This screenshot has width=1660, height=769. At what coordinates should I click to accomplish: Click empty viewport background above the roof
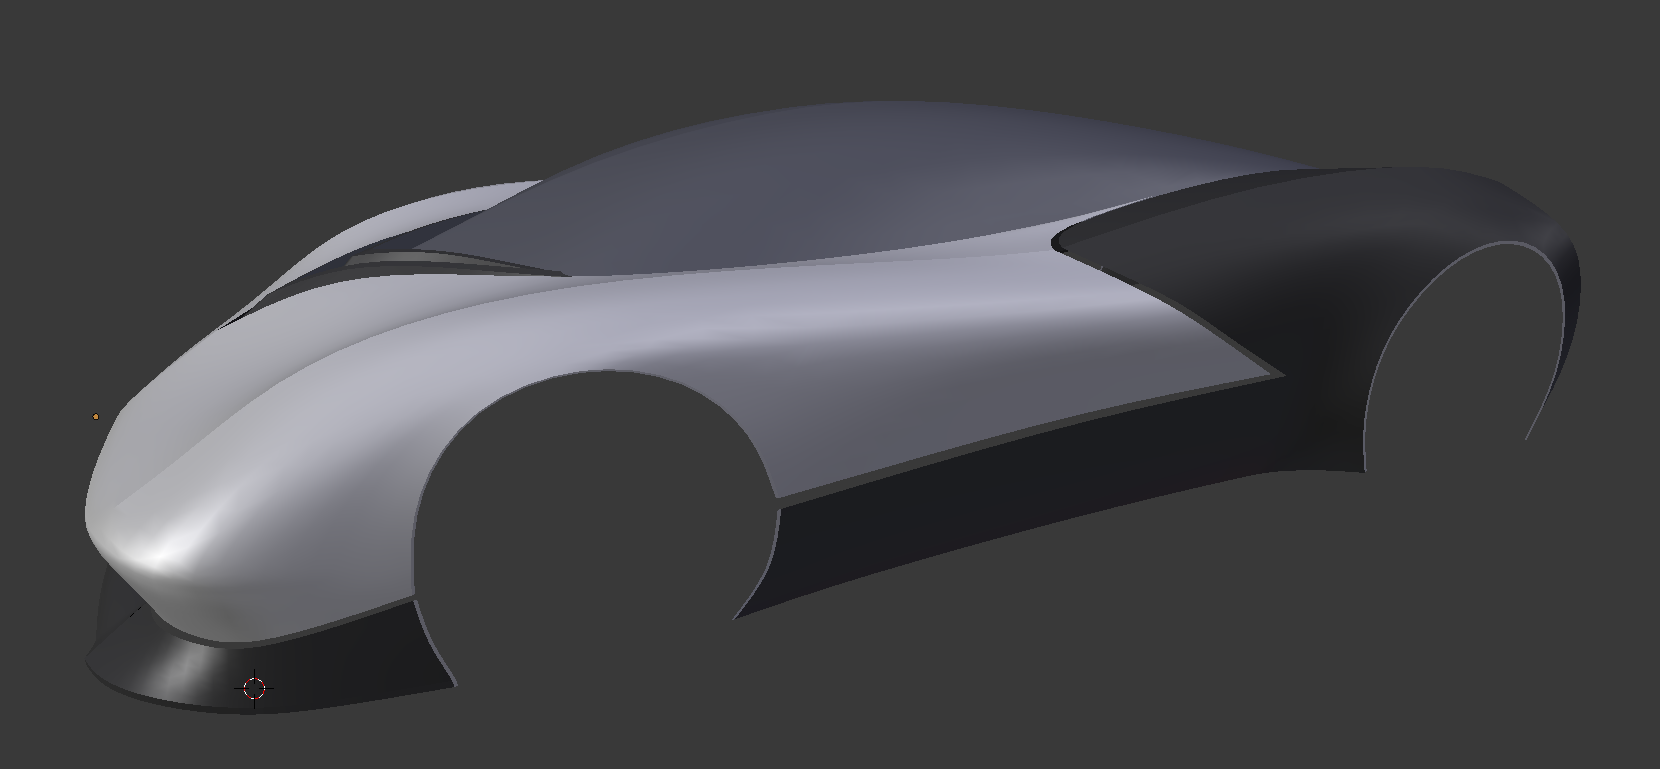[800, 50]
